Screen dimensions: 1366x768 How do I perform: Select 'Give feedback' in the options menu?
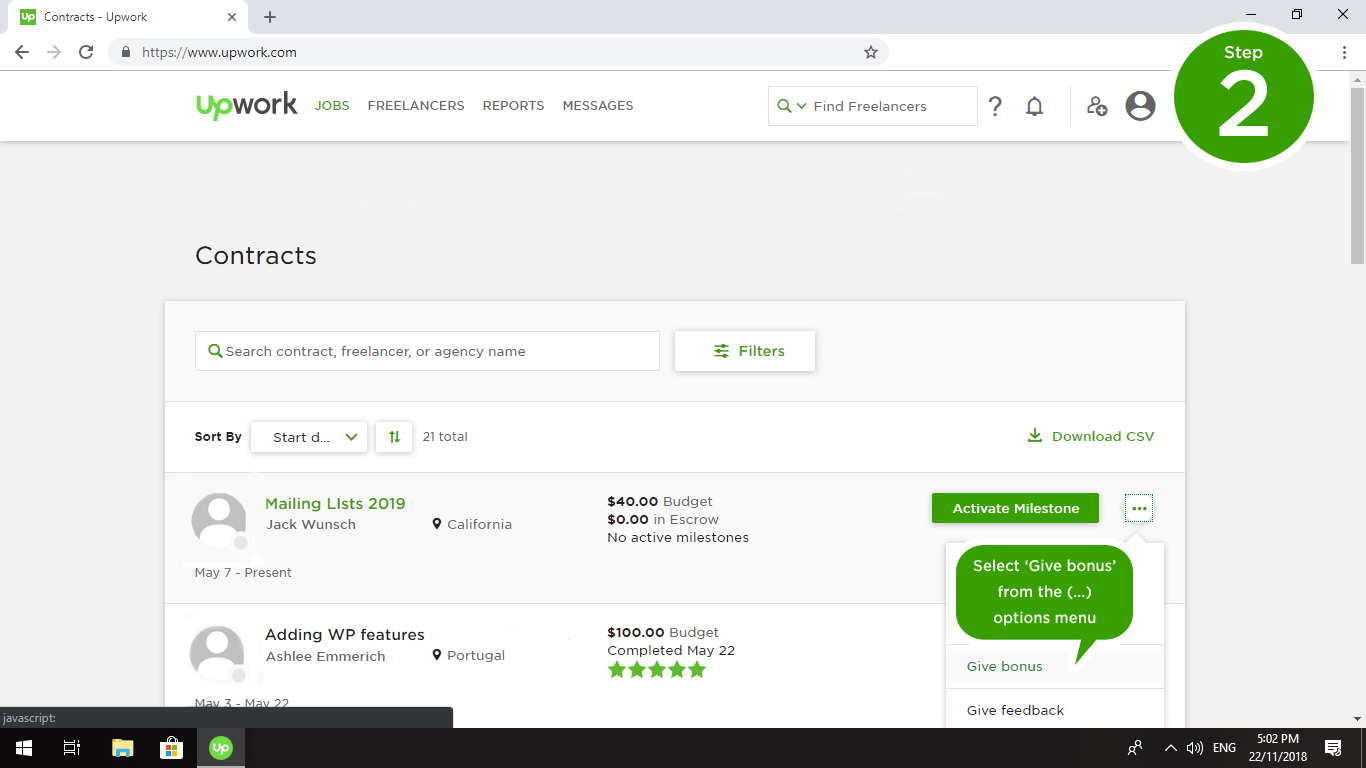point(1014,709)
